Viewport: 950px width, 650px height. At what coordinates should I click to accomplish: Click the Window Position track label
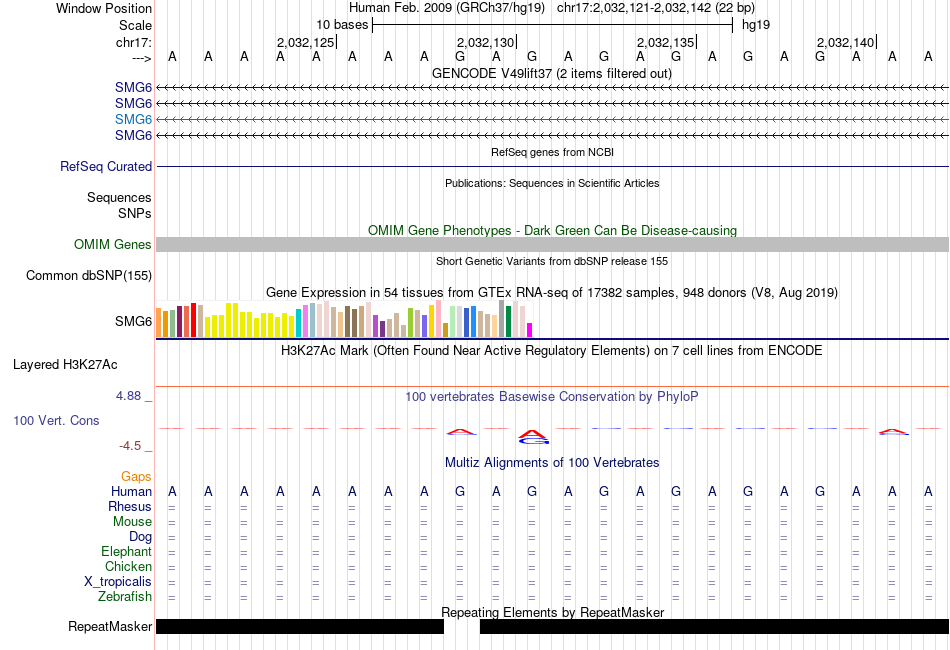click(x=104, y=8)
